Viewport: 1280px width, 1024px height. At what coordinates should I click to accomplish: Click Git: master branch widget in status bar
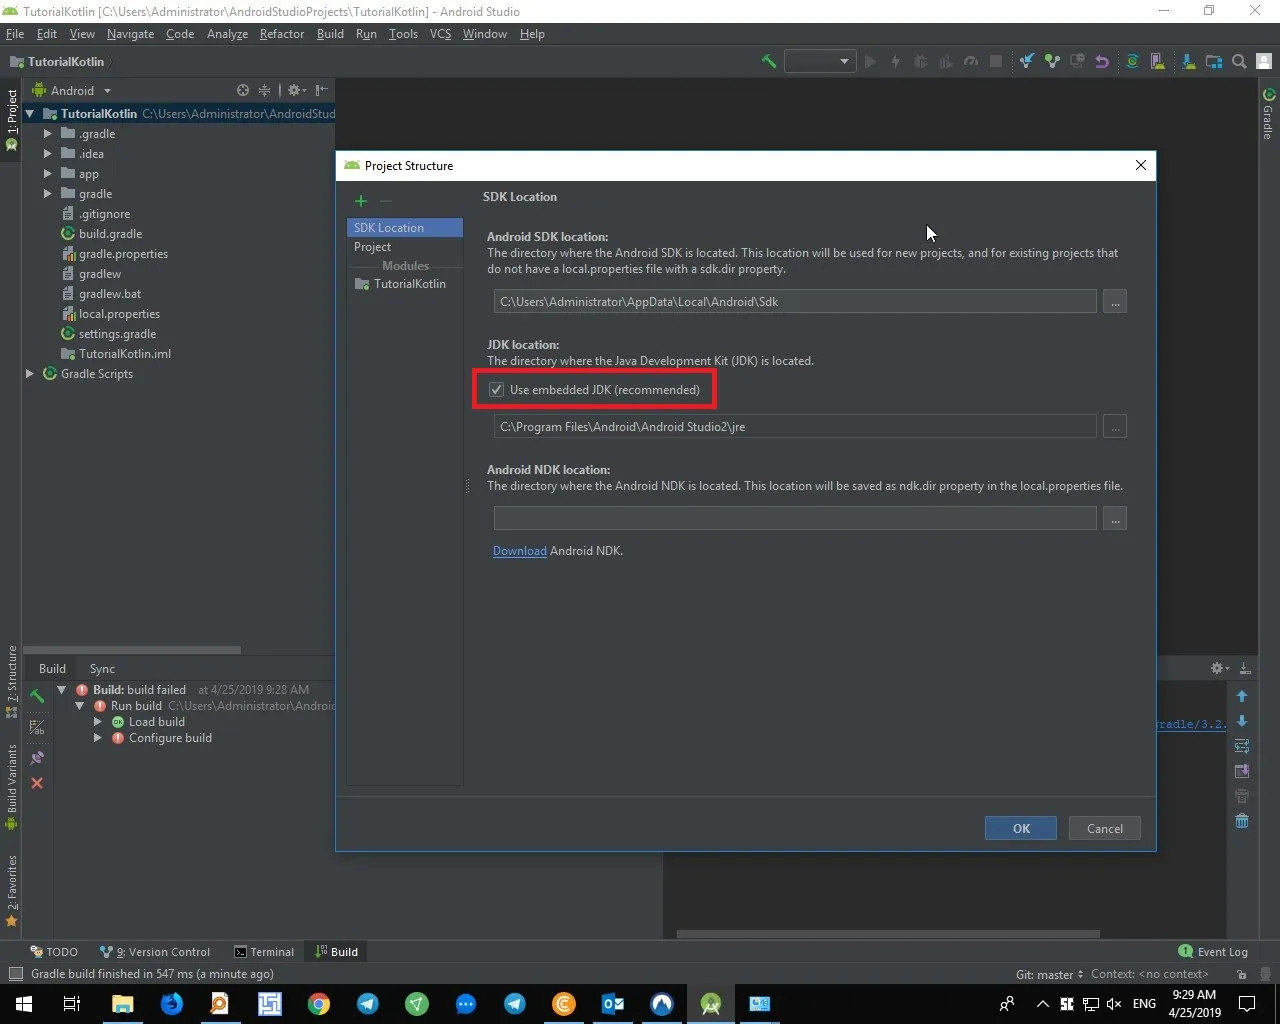click(1049, 974)
